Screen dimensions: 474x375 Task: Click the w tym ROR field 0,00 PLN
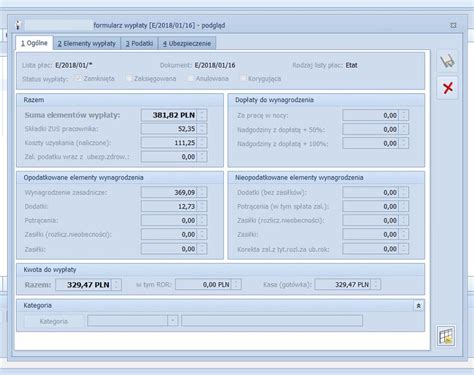pyautogui.click(x=203, y=285)
